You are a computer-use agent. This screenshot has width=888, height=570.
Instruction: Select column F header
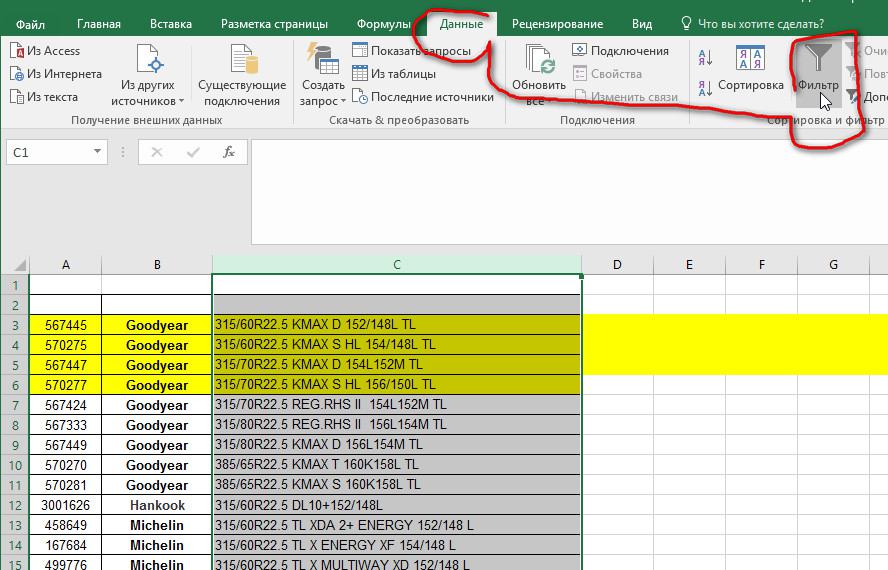762,265
